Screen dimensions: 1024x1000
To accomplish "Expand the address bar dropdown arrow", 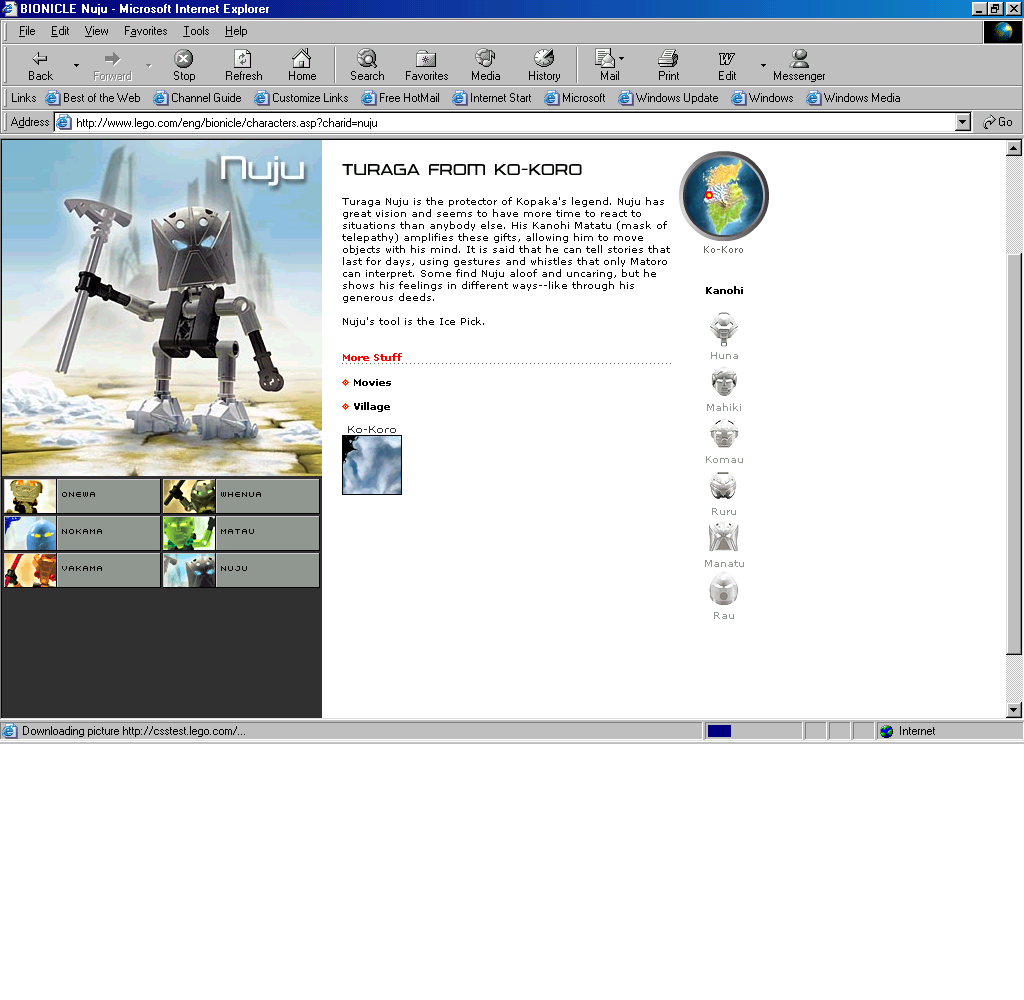I will click(x=963, y=122).
